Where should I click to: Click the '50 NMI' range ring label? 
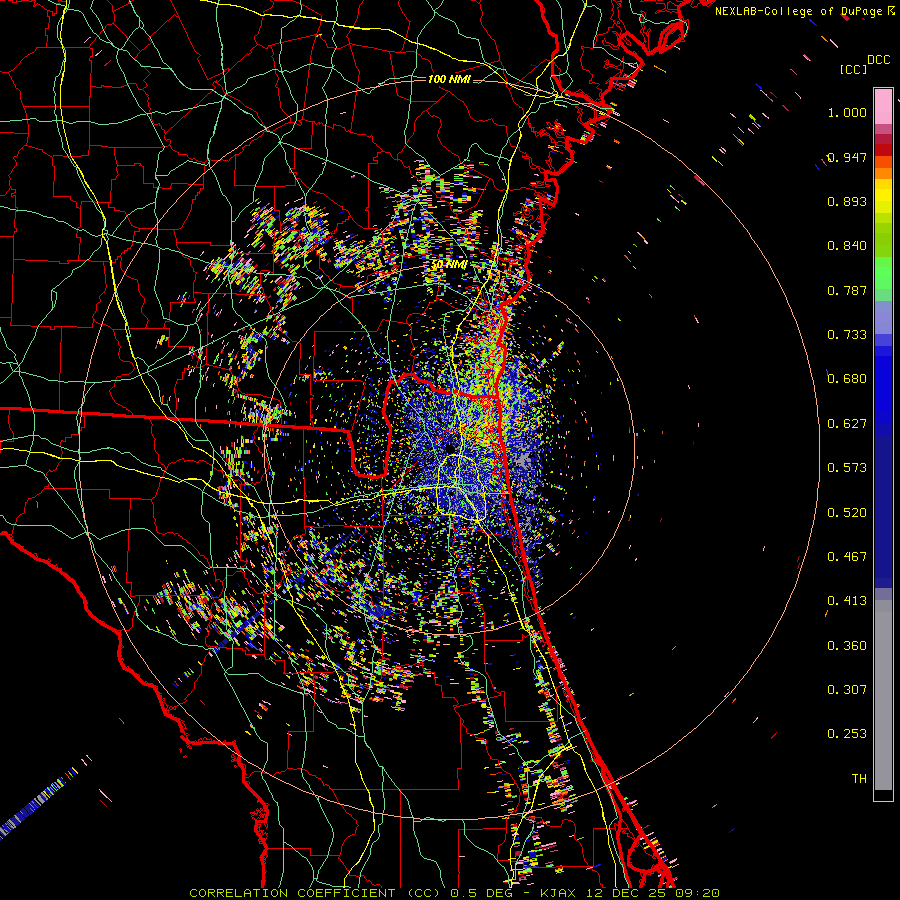tap(449, 265)
